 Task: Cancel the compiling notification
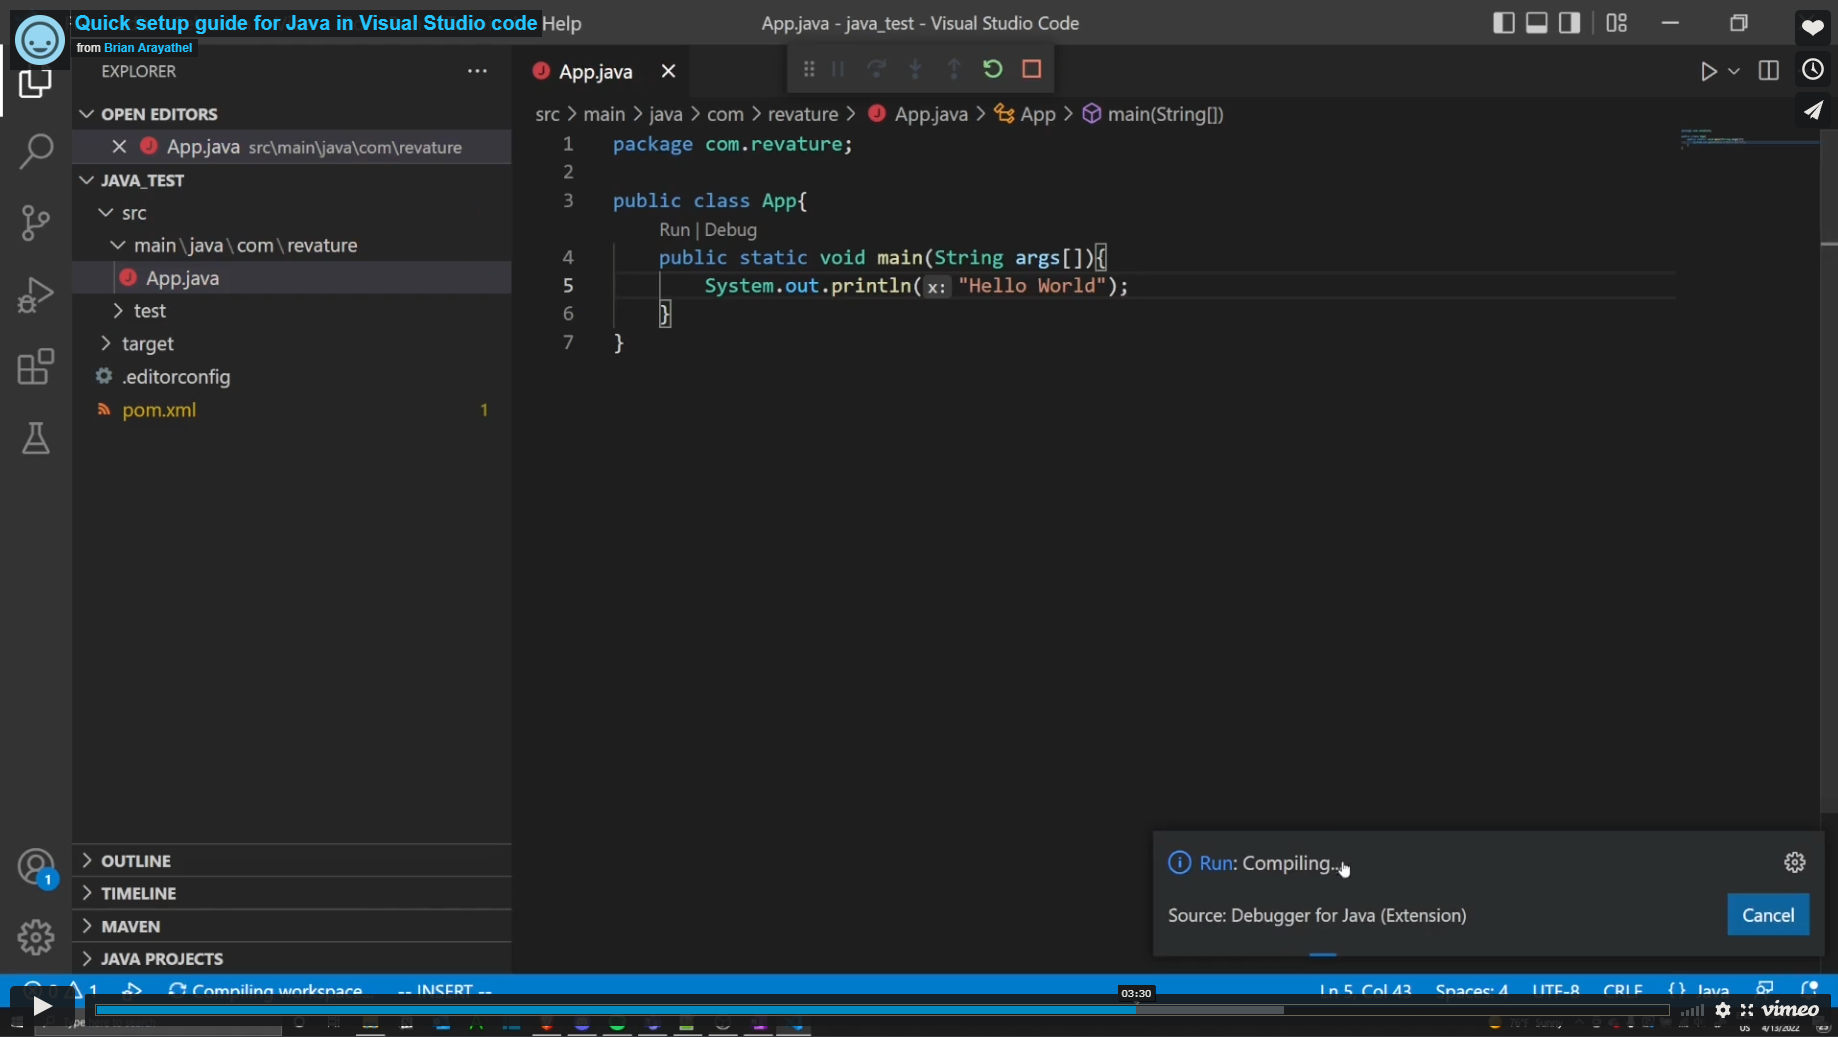coord(1768,915)
